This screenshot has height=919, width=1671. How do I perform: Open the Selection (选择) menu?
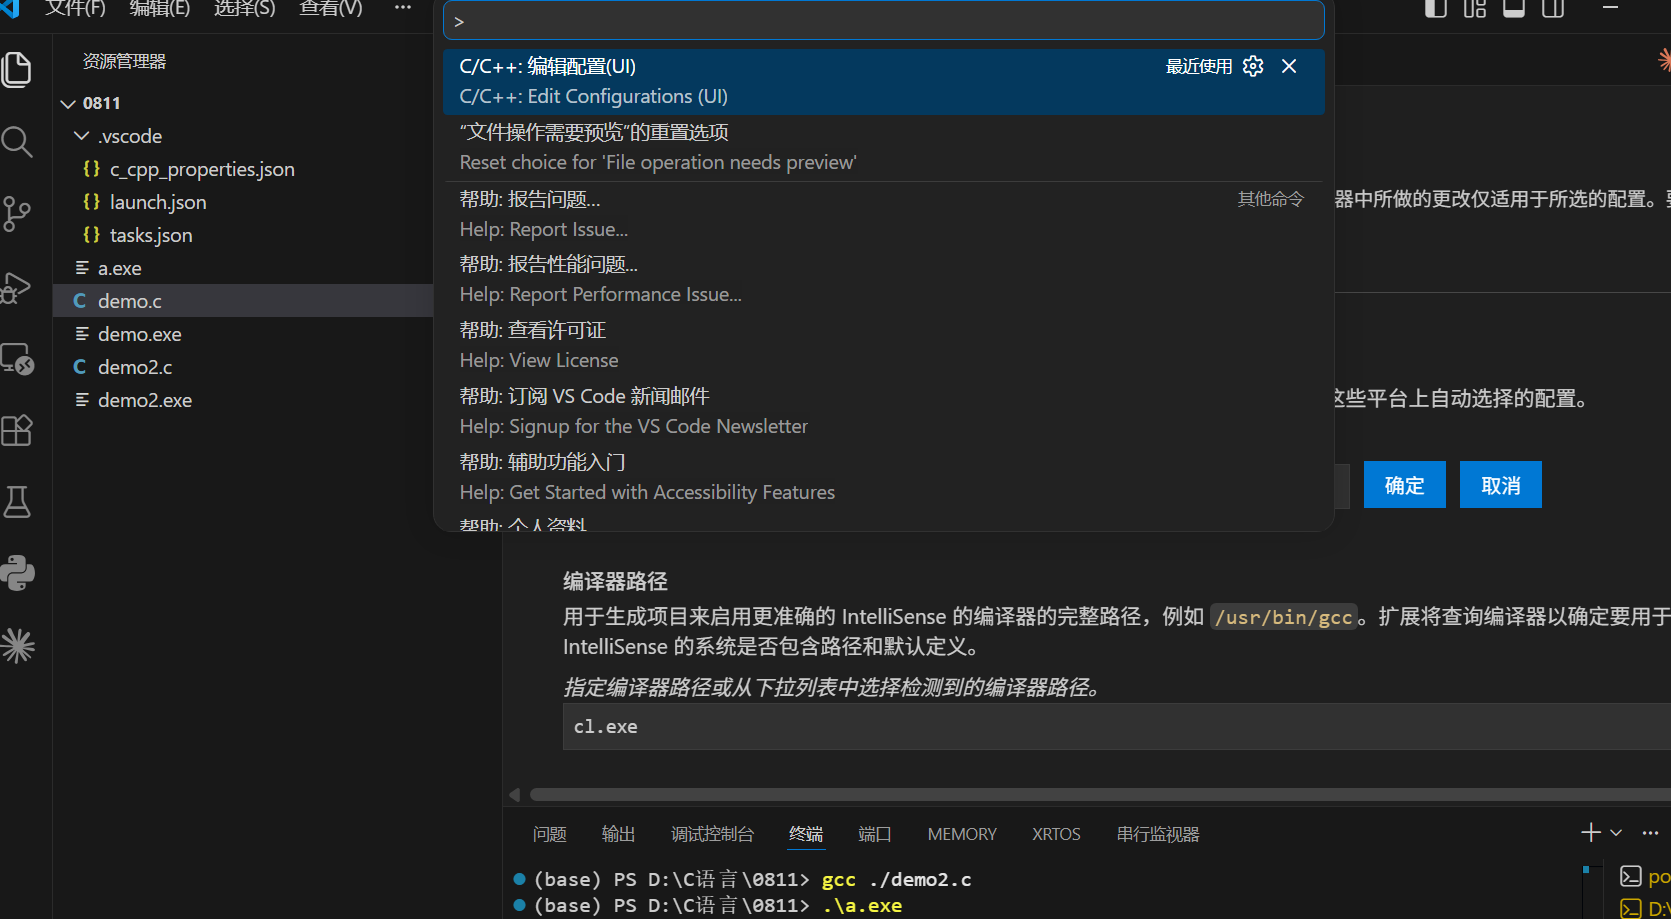point(245,9)
